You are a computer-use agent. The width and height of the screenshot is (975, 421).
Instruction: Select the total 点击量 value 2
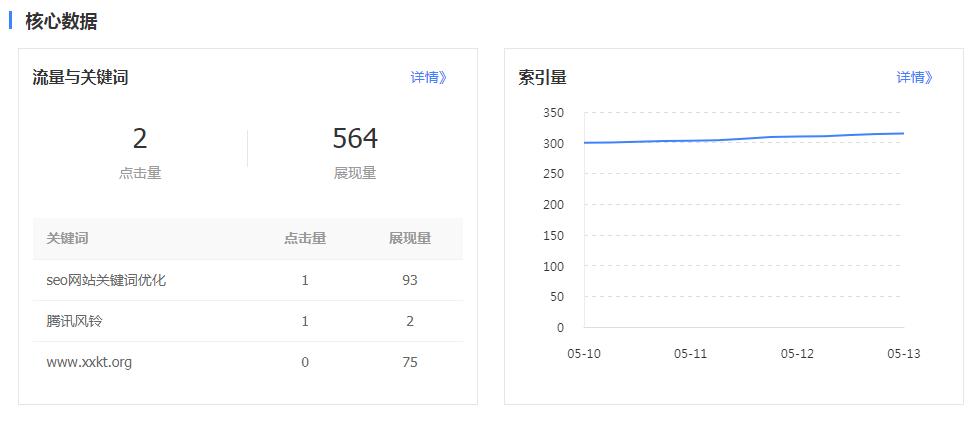(140, 138)
